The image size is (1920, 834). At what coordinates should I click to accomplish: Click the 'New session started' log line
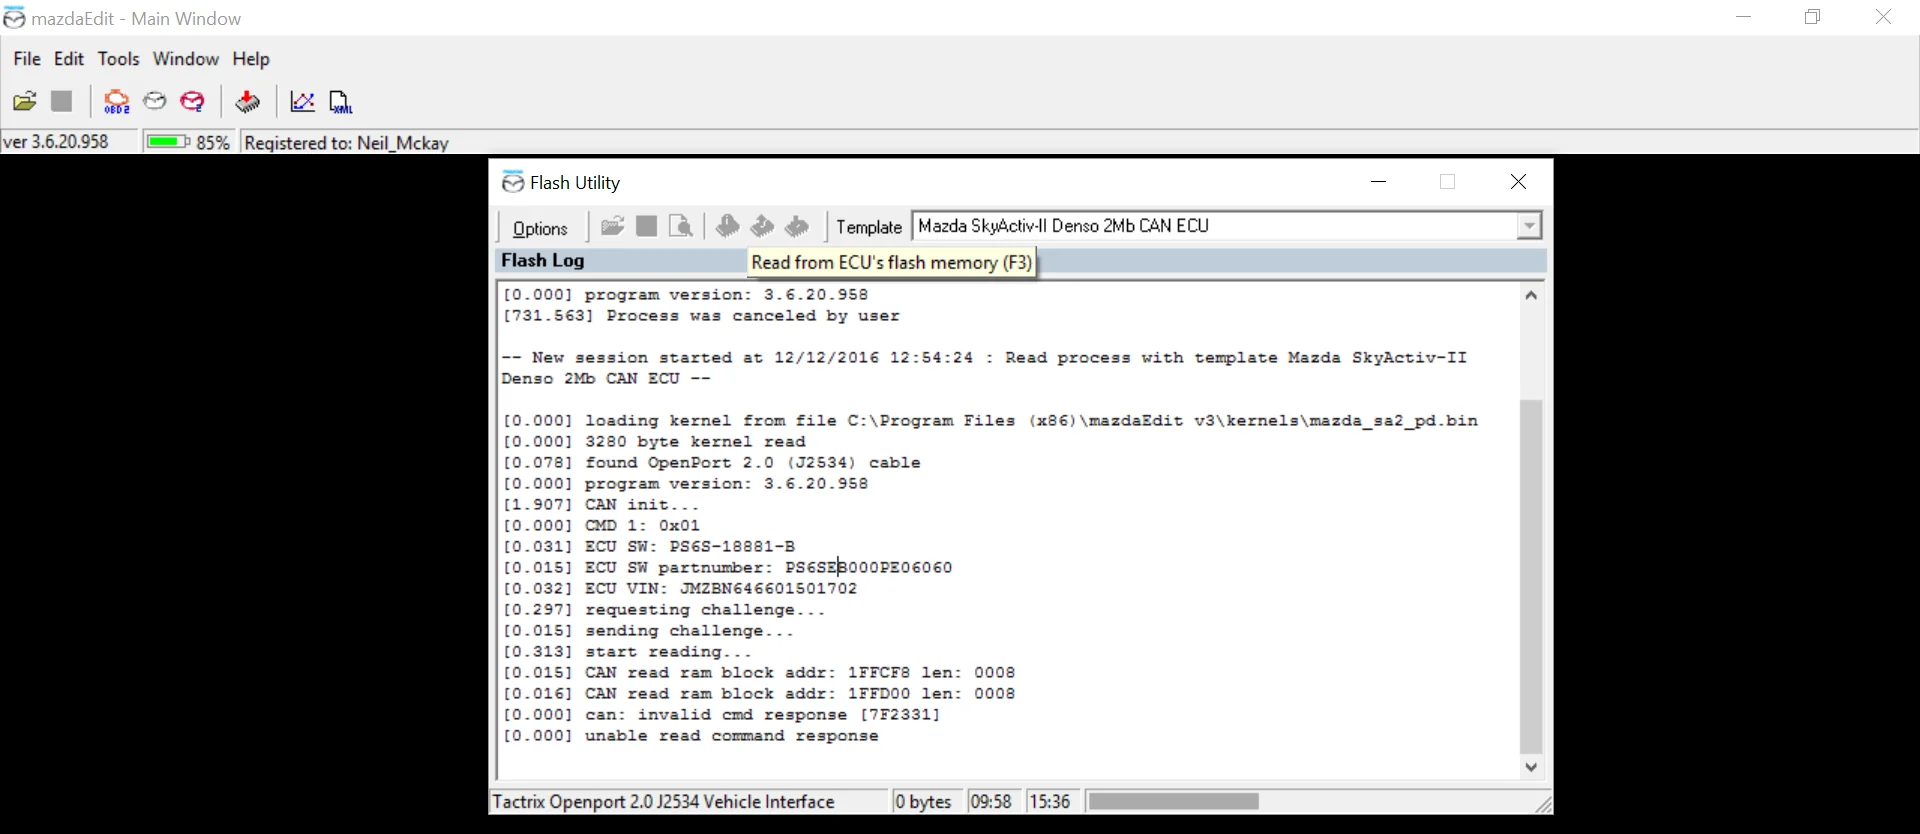(984, 368)
